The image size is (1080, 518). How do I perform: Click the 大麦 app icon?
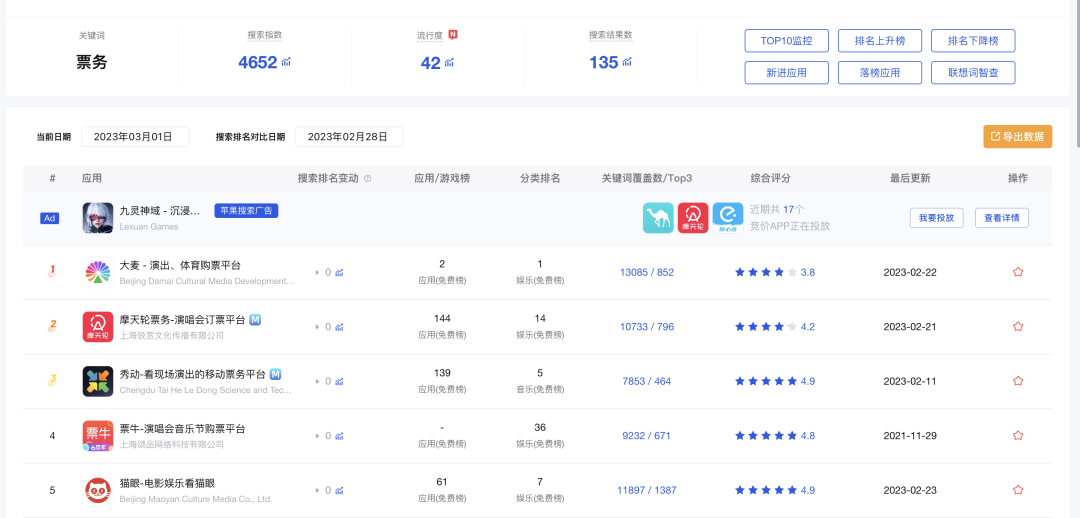tap(98, 272)
